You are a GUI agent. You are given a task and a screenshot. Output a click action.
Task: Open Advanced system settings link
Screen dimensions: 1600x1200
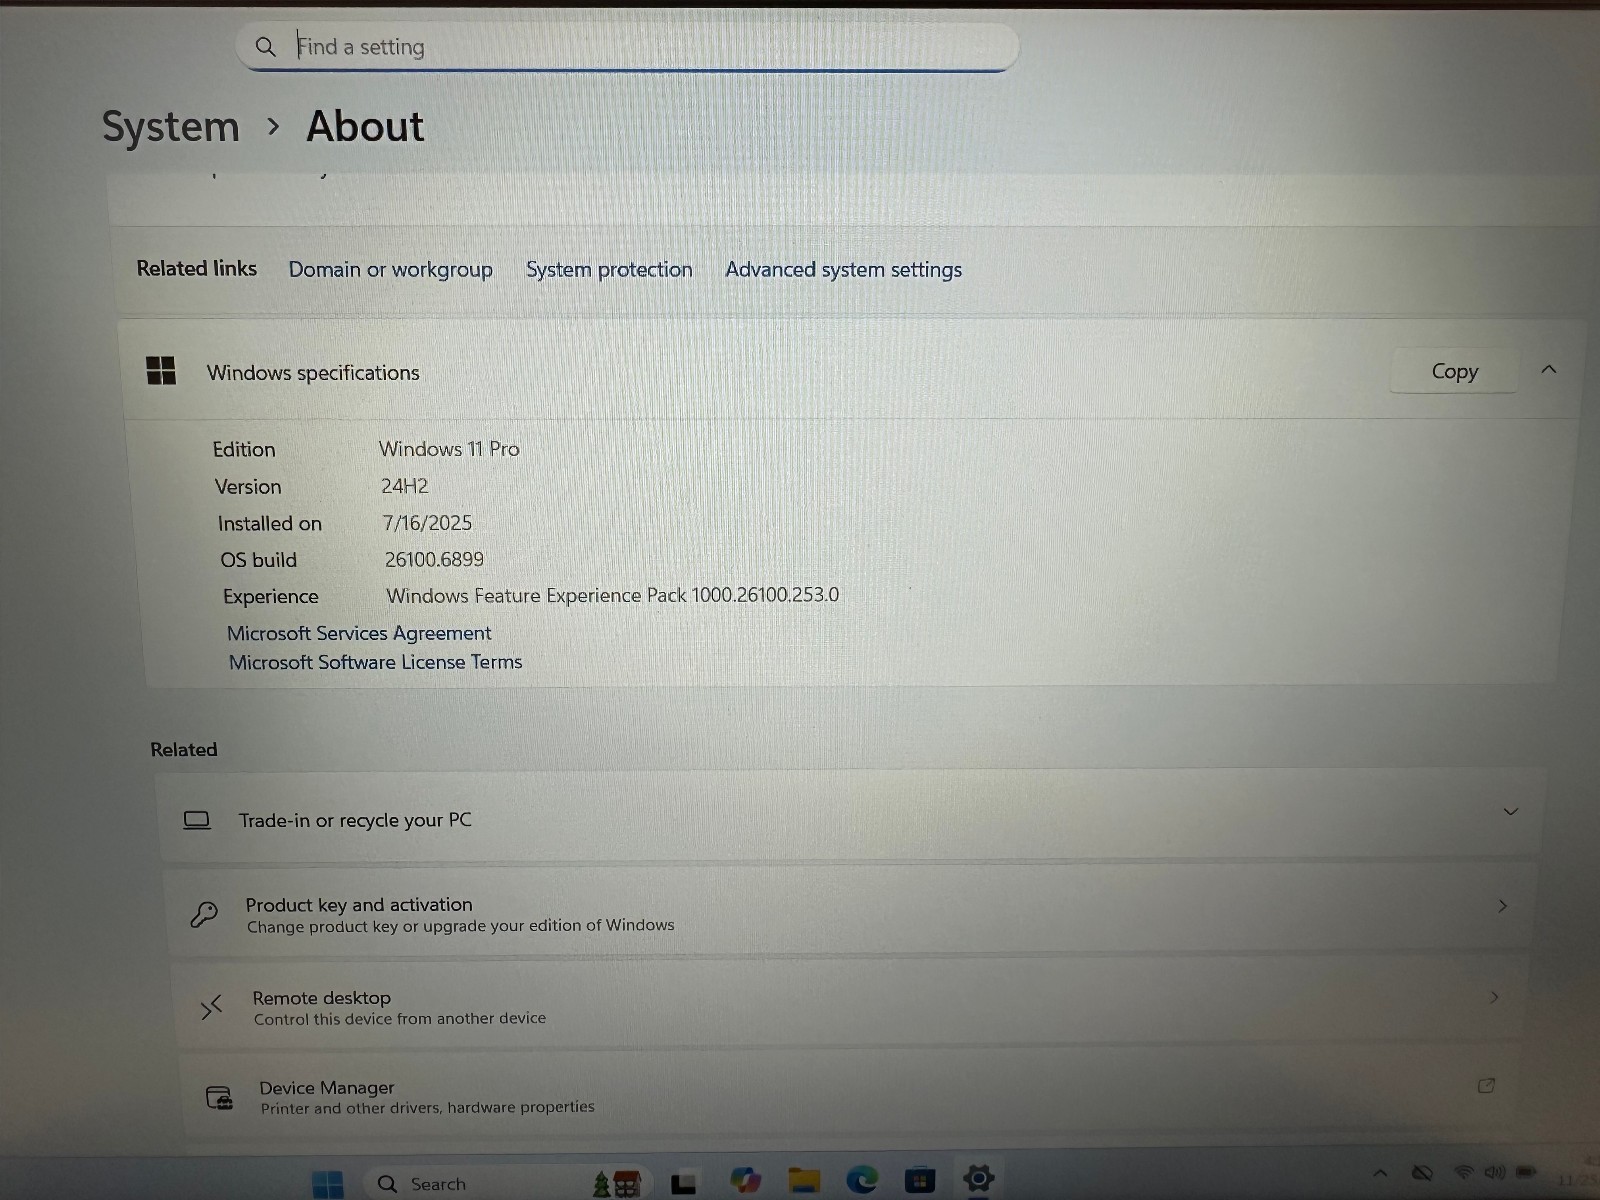coord(843,269)
